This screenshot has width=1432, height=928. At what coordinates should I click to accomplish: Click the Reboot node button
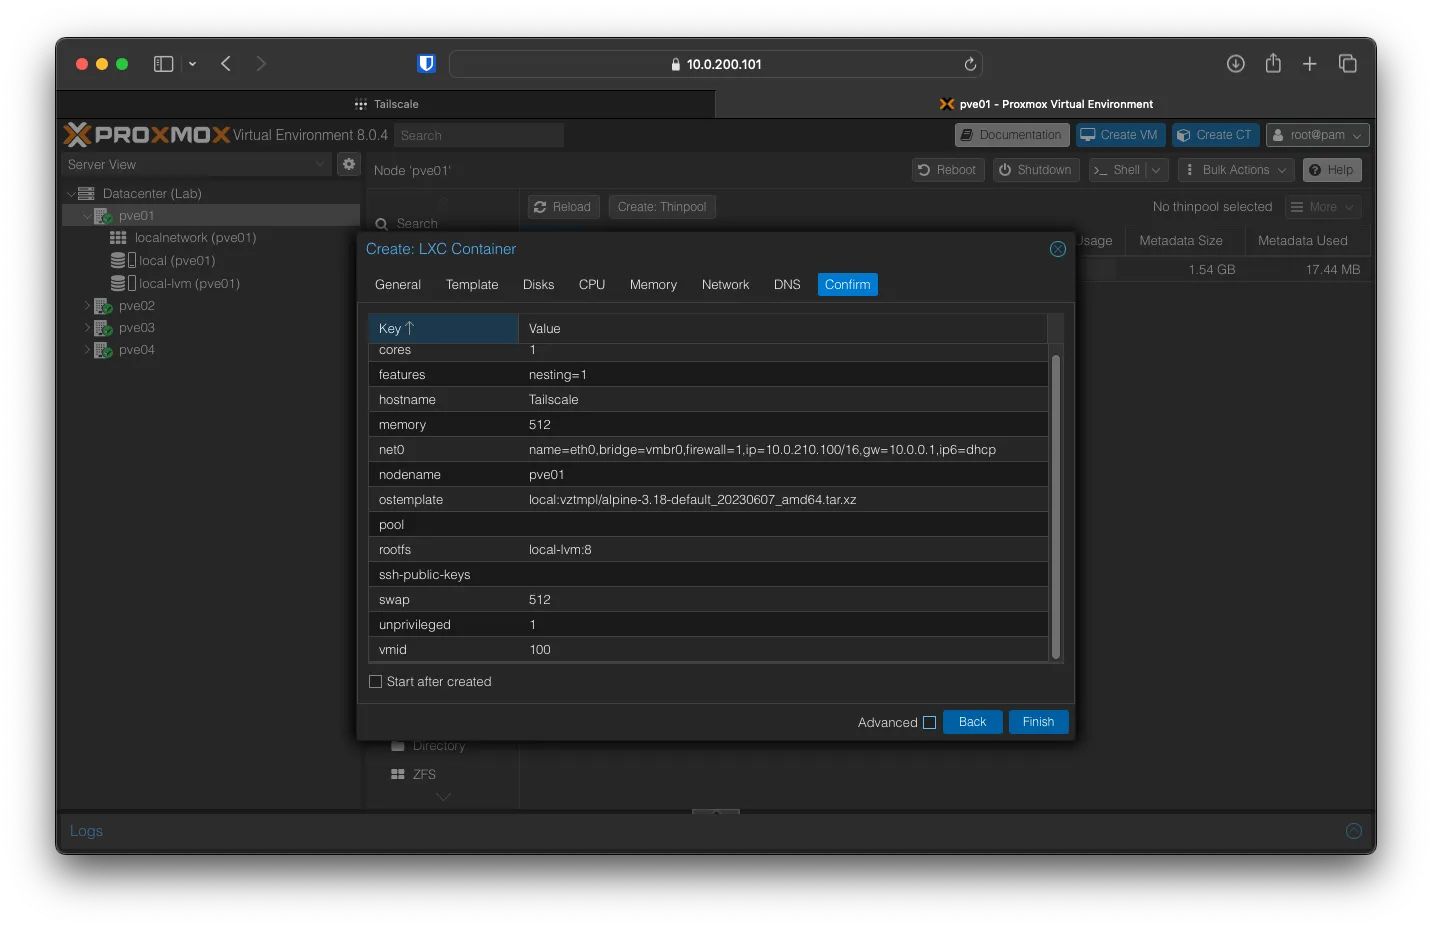[x=948, y=170]
